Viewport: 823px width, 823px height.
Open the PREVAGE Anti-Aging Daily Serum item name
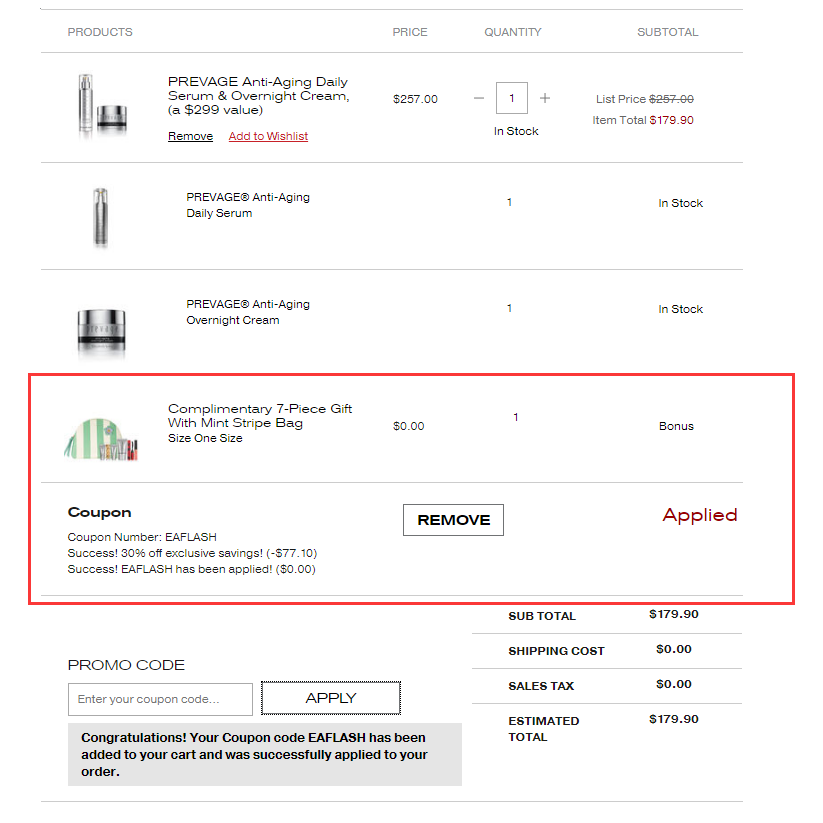tap(248, 205)
